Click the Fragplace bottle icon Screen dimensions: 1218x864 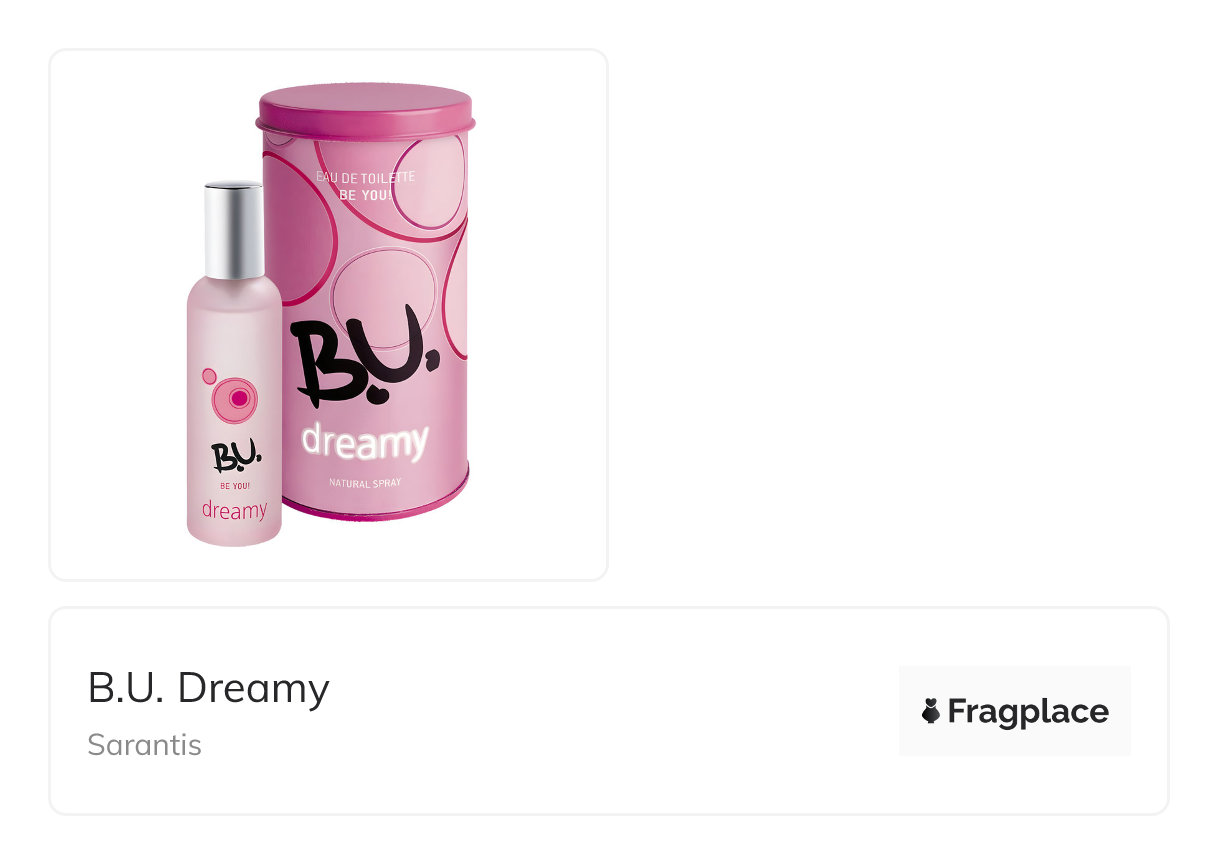point(930,711)
